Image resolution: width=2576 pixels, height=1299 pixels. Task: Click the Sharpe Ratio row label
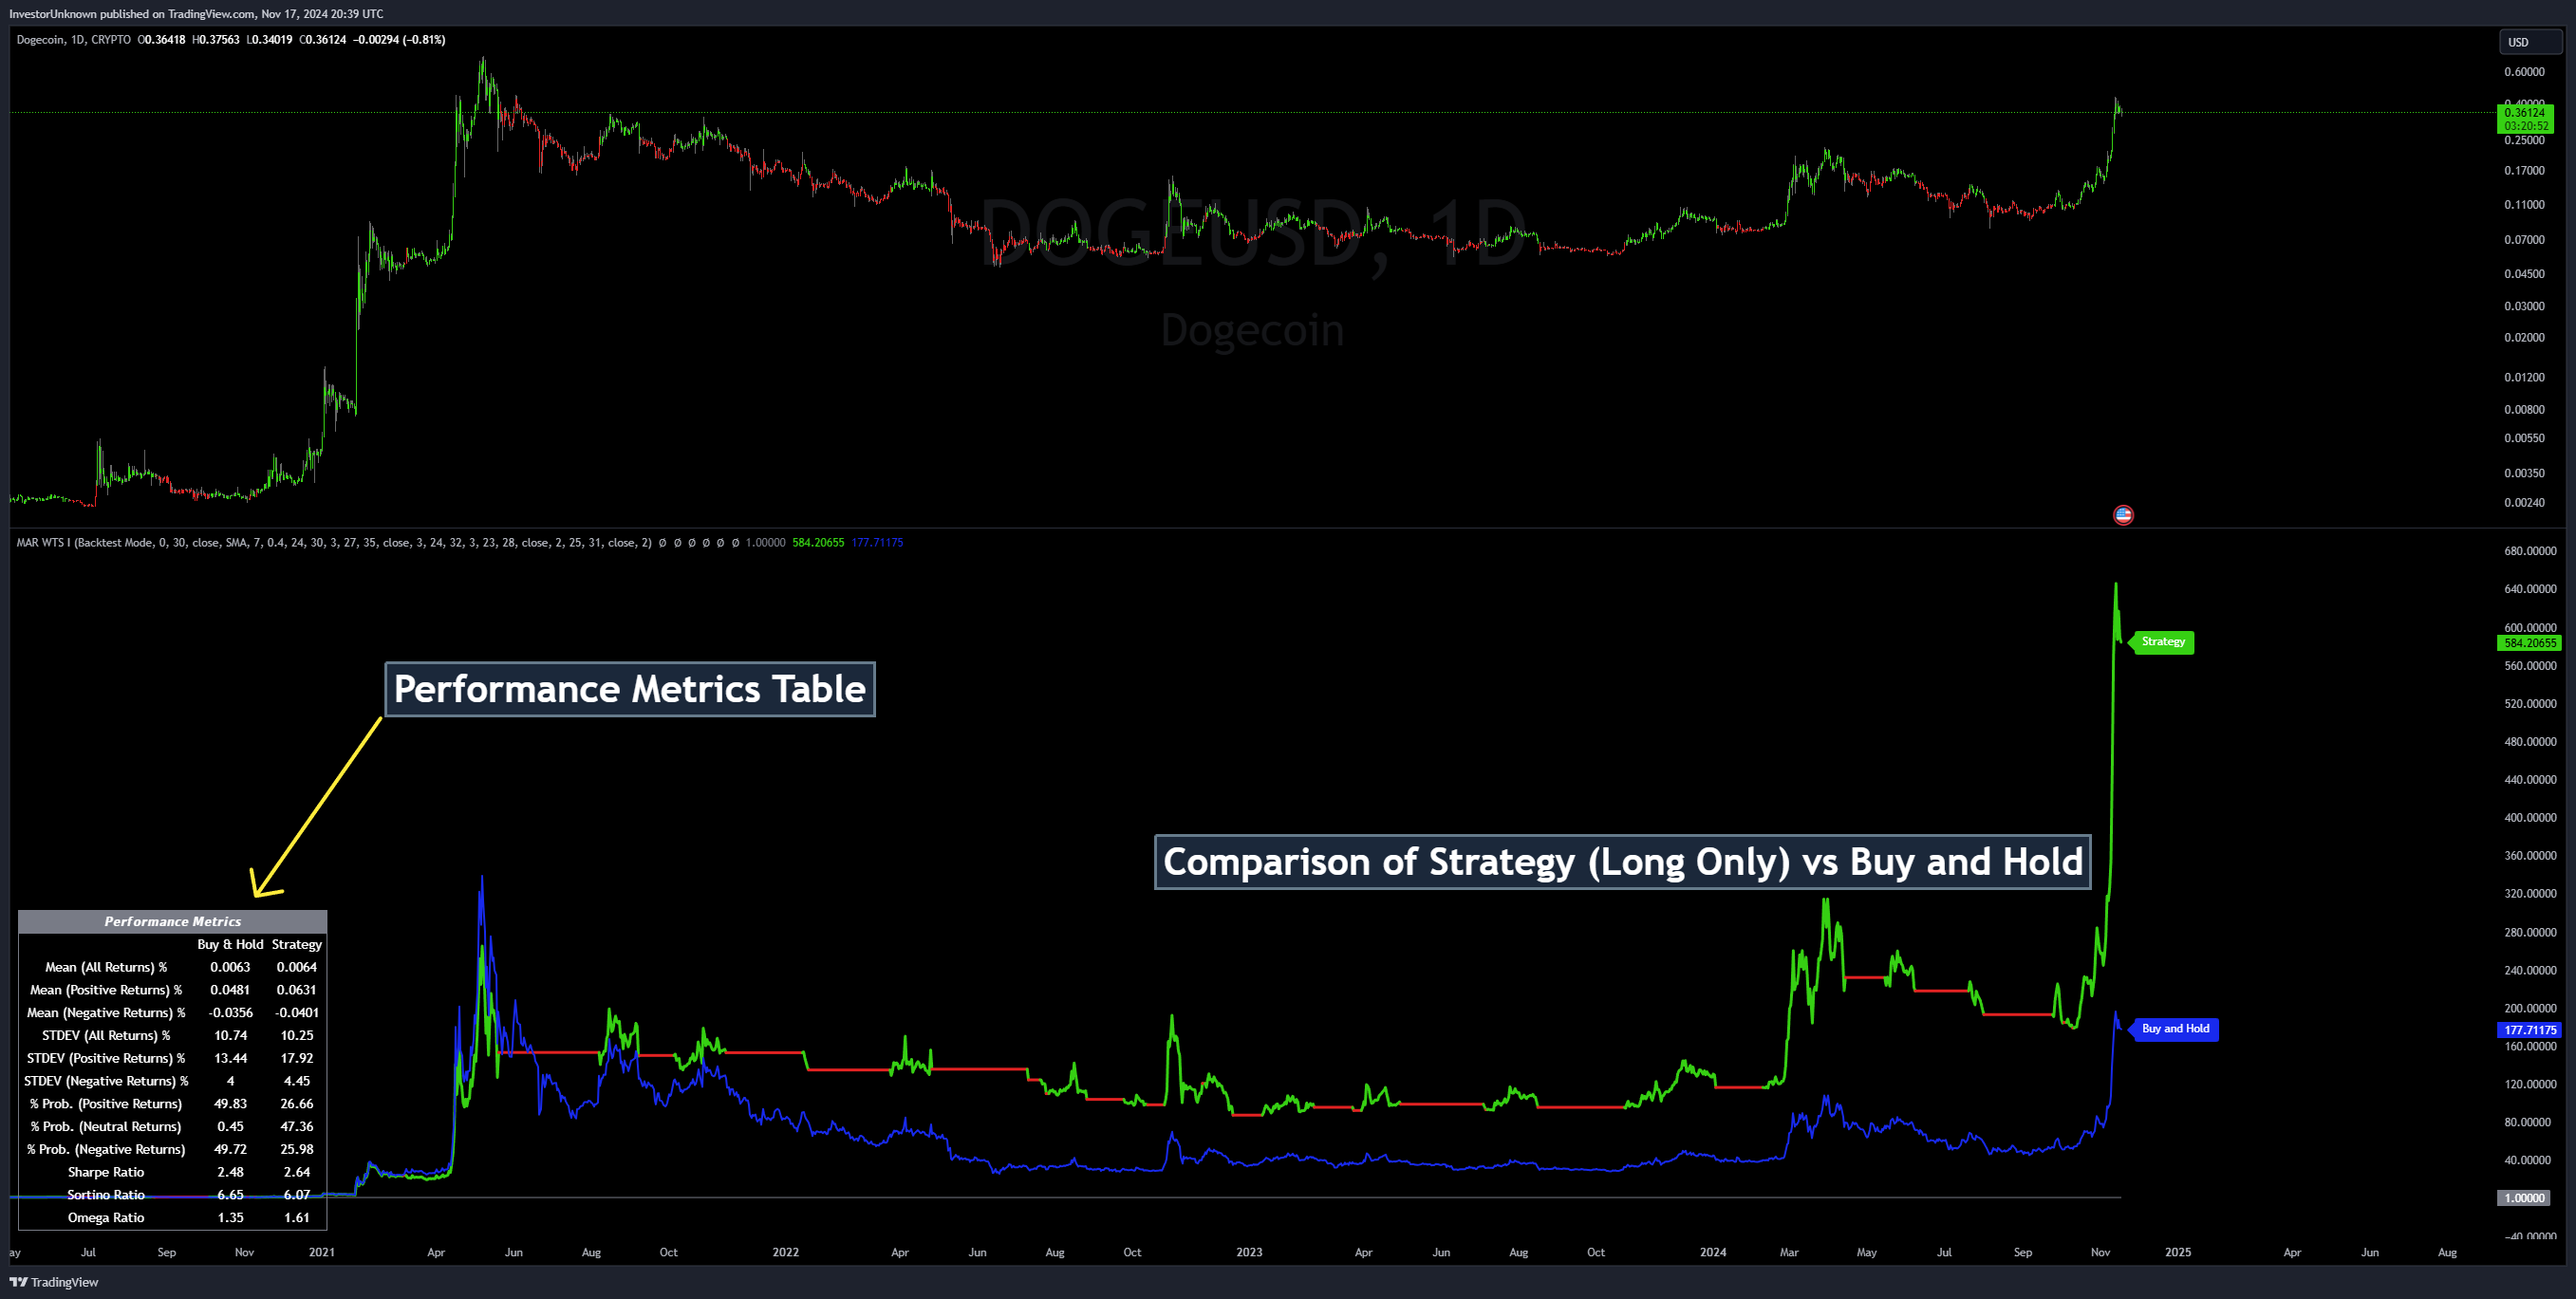(106, 1172)
